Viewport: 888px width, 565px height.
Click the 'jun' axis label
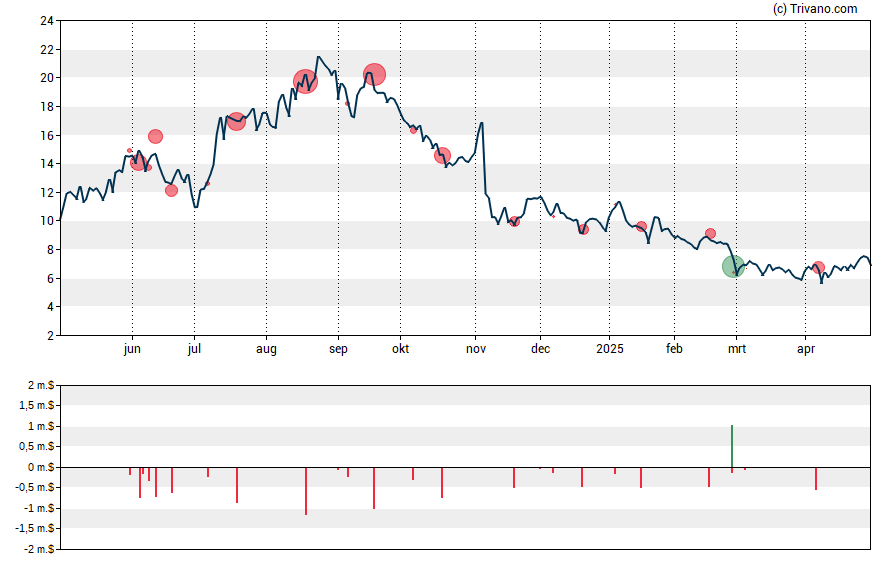132,349
